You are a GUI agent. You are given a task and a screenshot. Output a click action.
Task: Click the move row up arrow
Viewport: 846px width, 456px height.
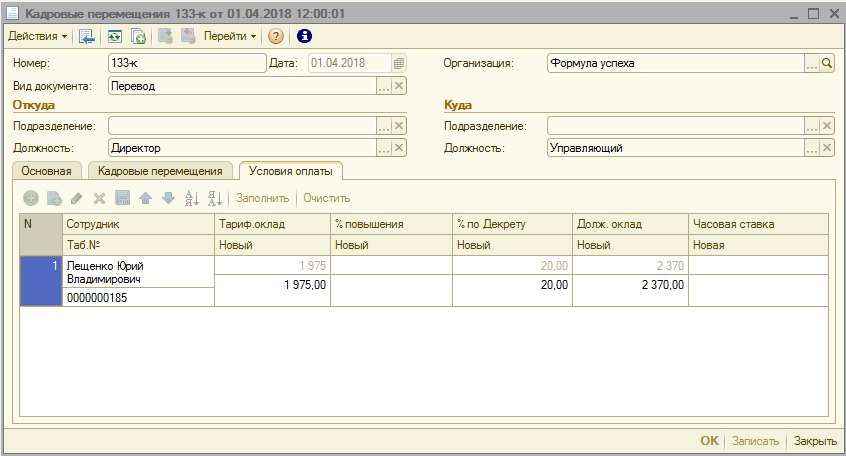click(x=146, y=198)
